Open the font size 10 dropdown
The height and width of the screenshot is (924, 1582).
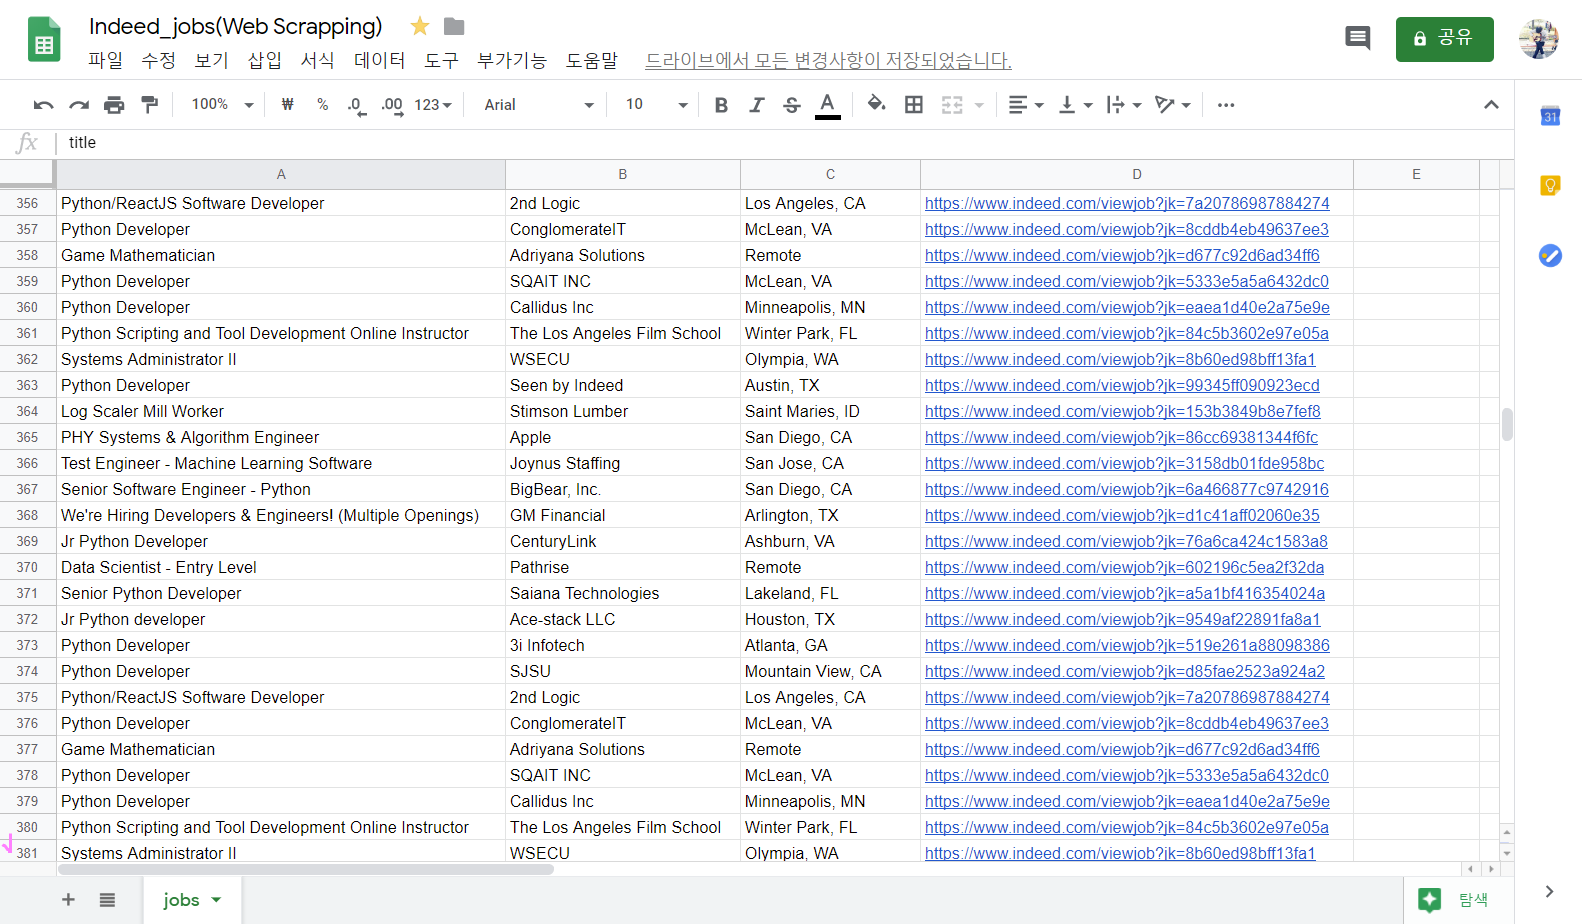tap(656, 104)
